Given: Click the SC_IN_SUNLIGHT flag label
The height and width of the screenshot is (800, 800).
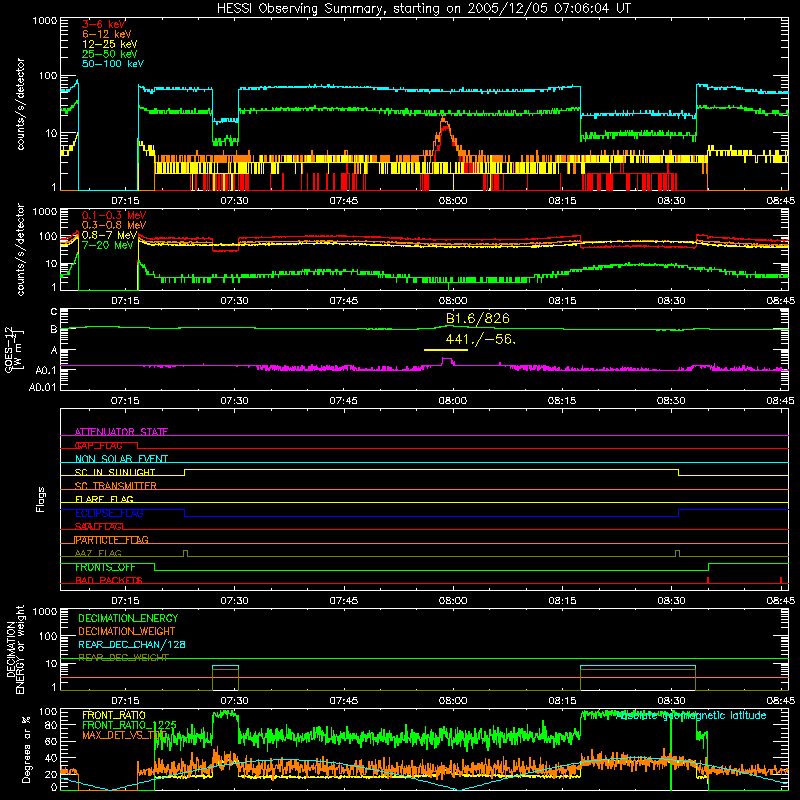Looking at the screenshot, I should point(115,472).
